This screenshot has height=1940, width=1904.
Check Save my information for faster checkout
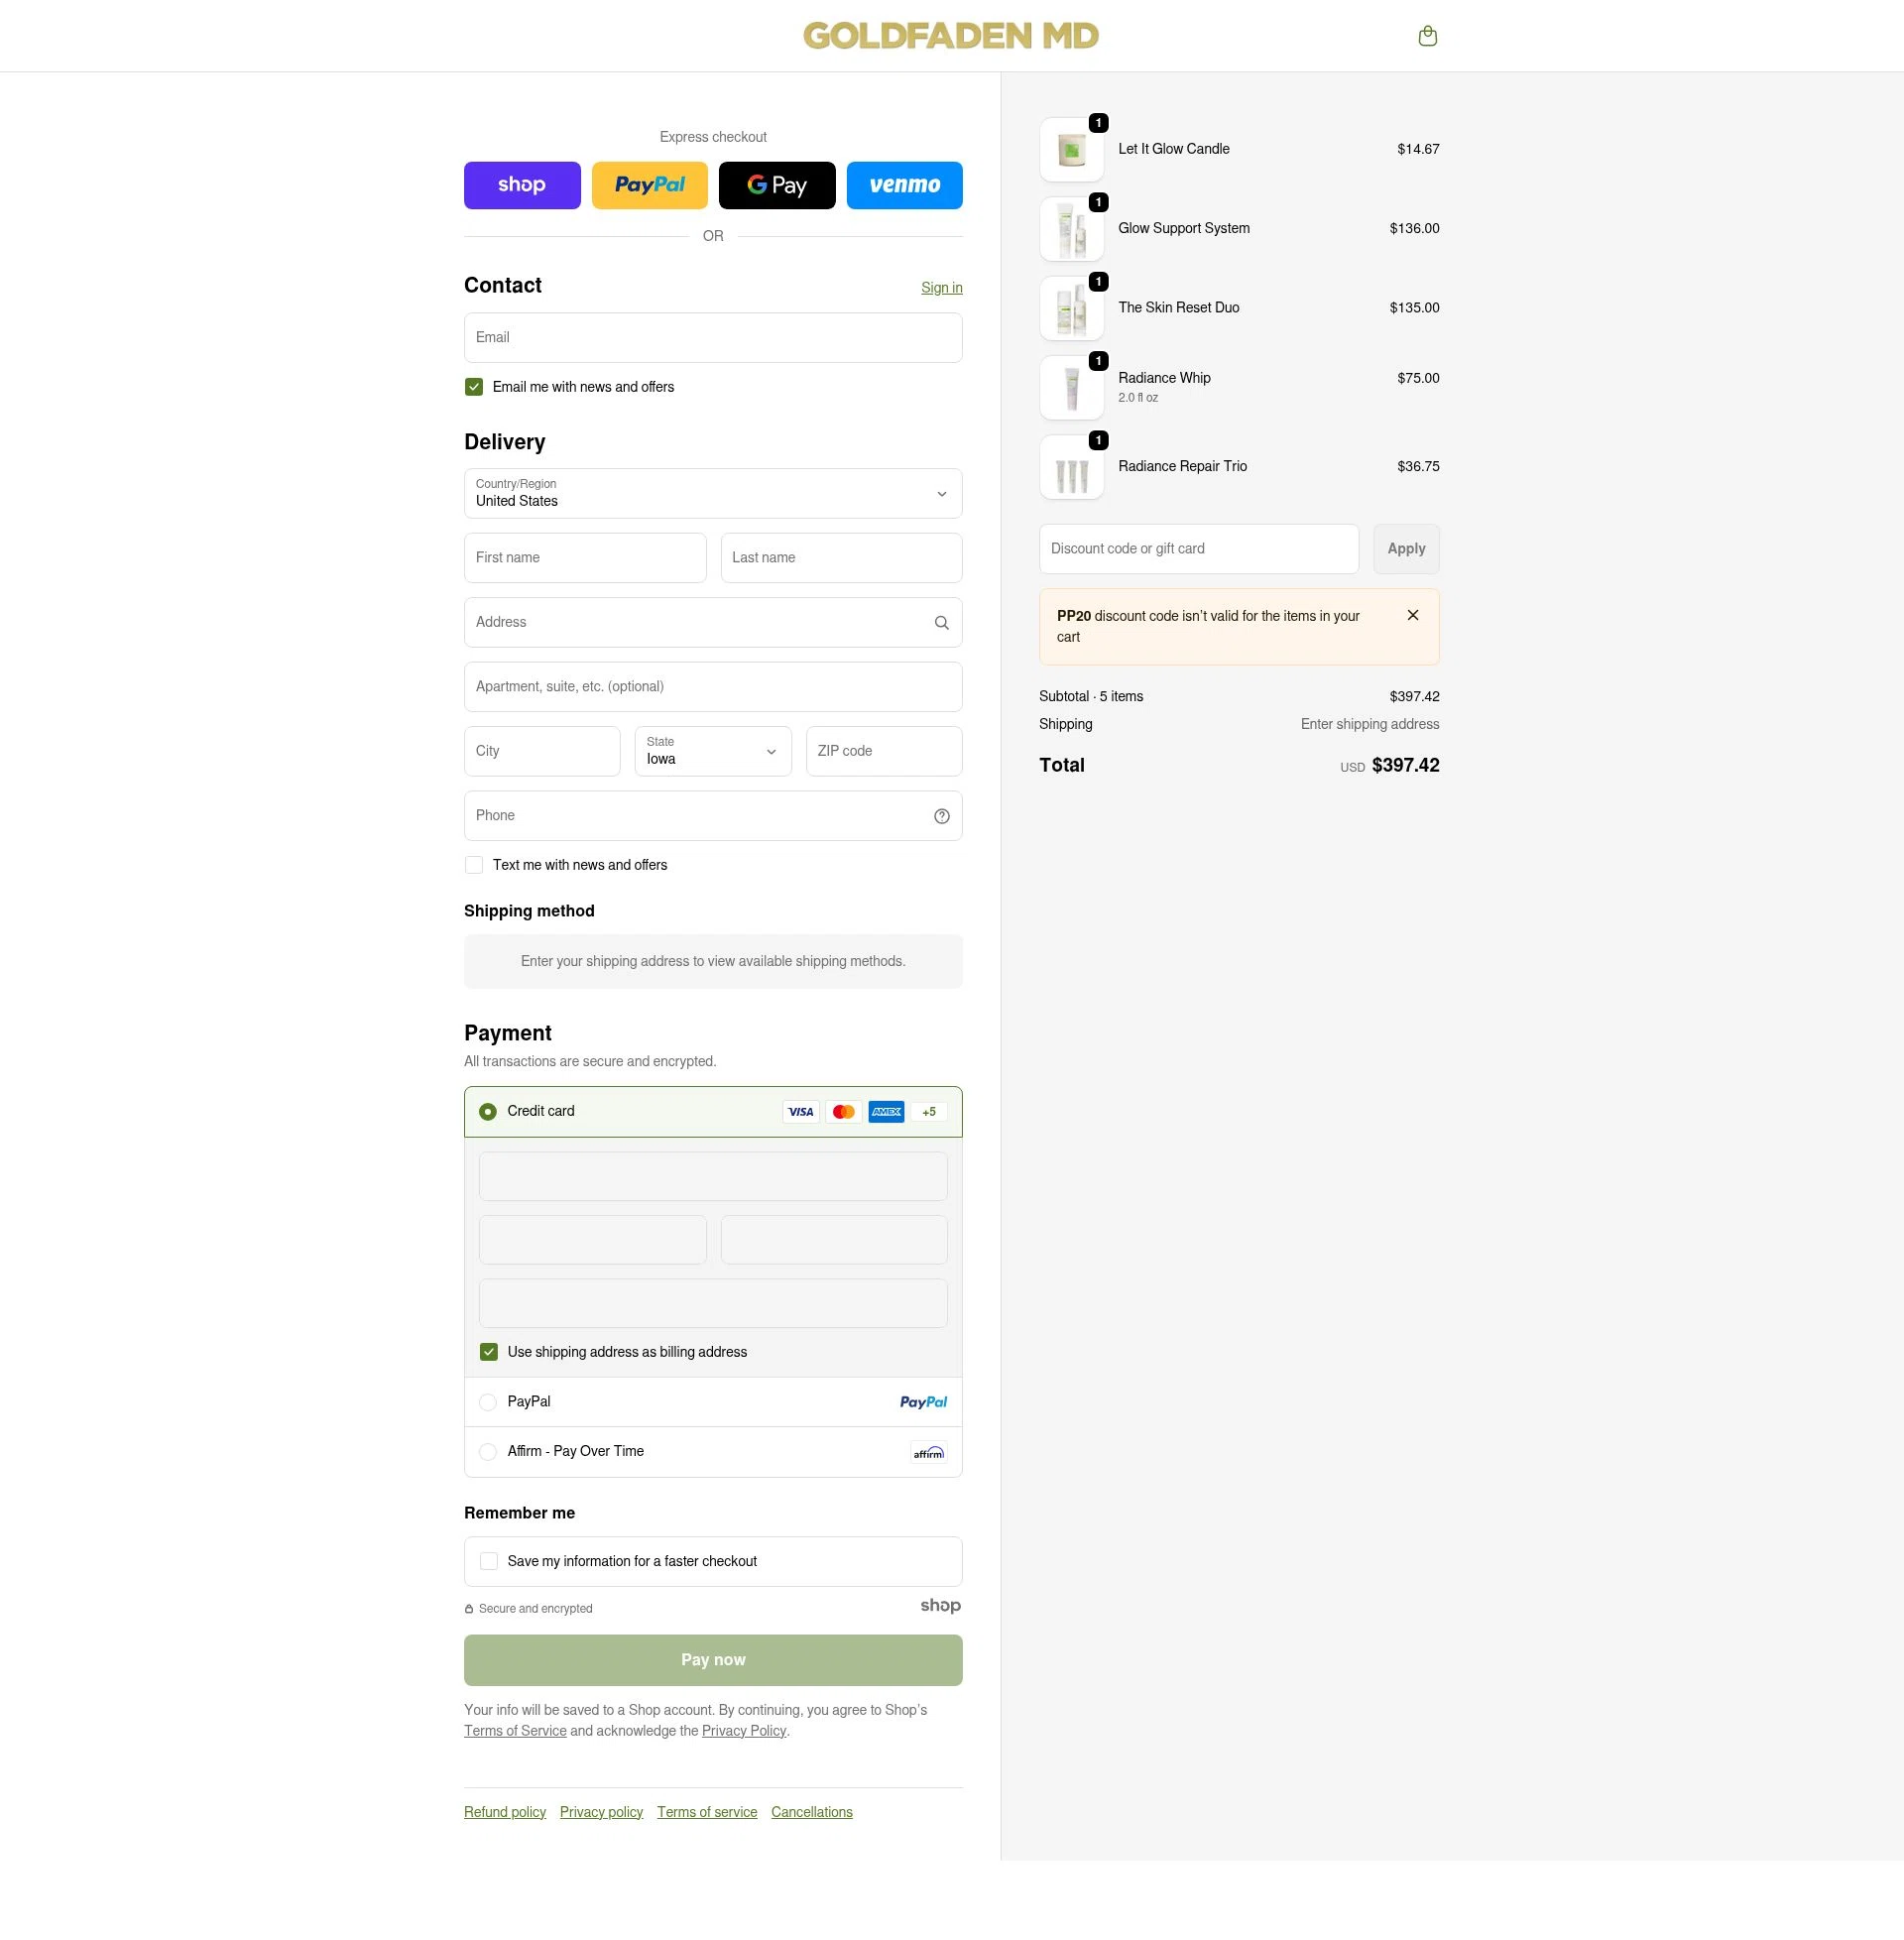(x=489, y=1560)
